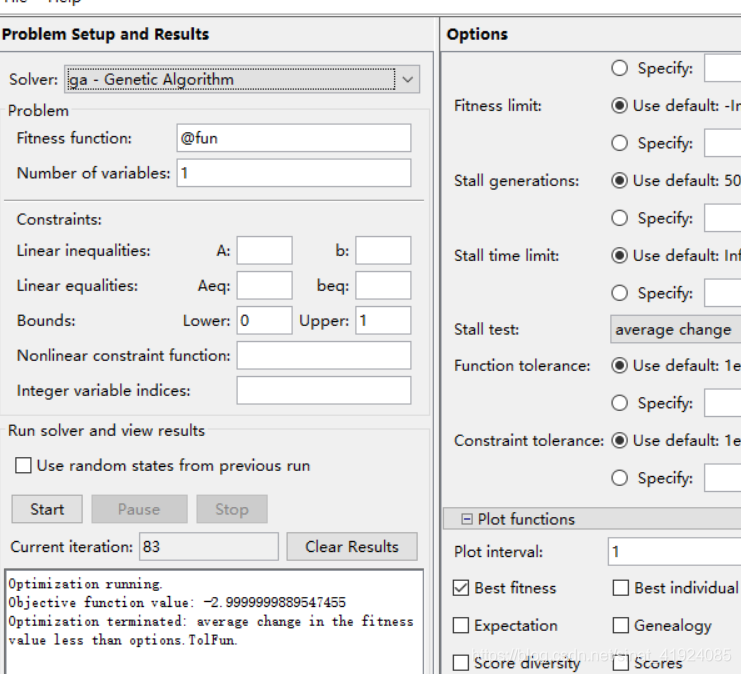Click the 'Run solver and view results' label
Screen dimensions: 741x674
107,431
